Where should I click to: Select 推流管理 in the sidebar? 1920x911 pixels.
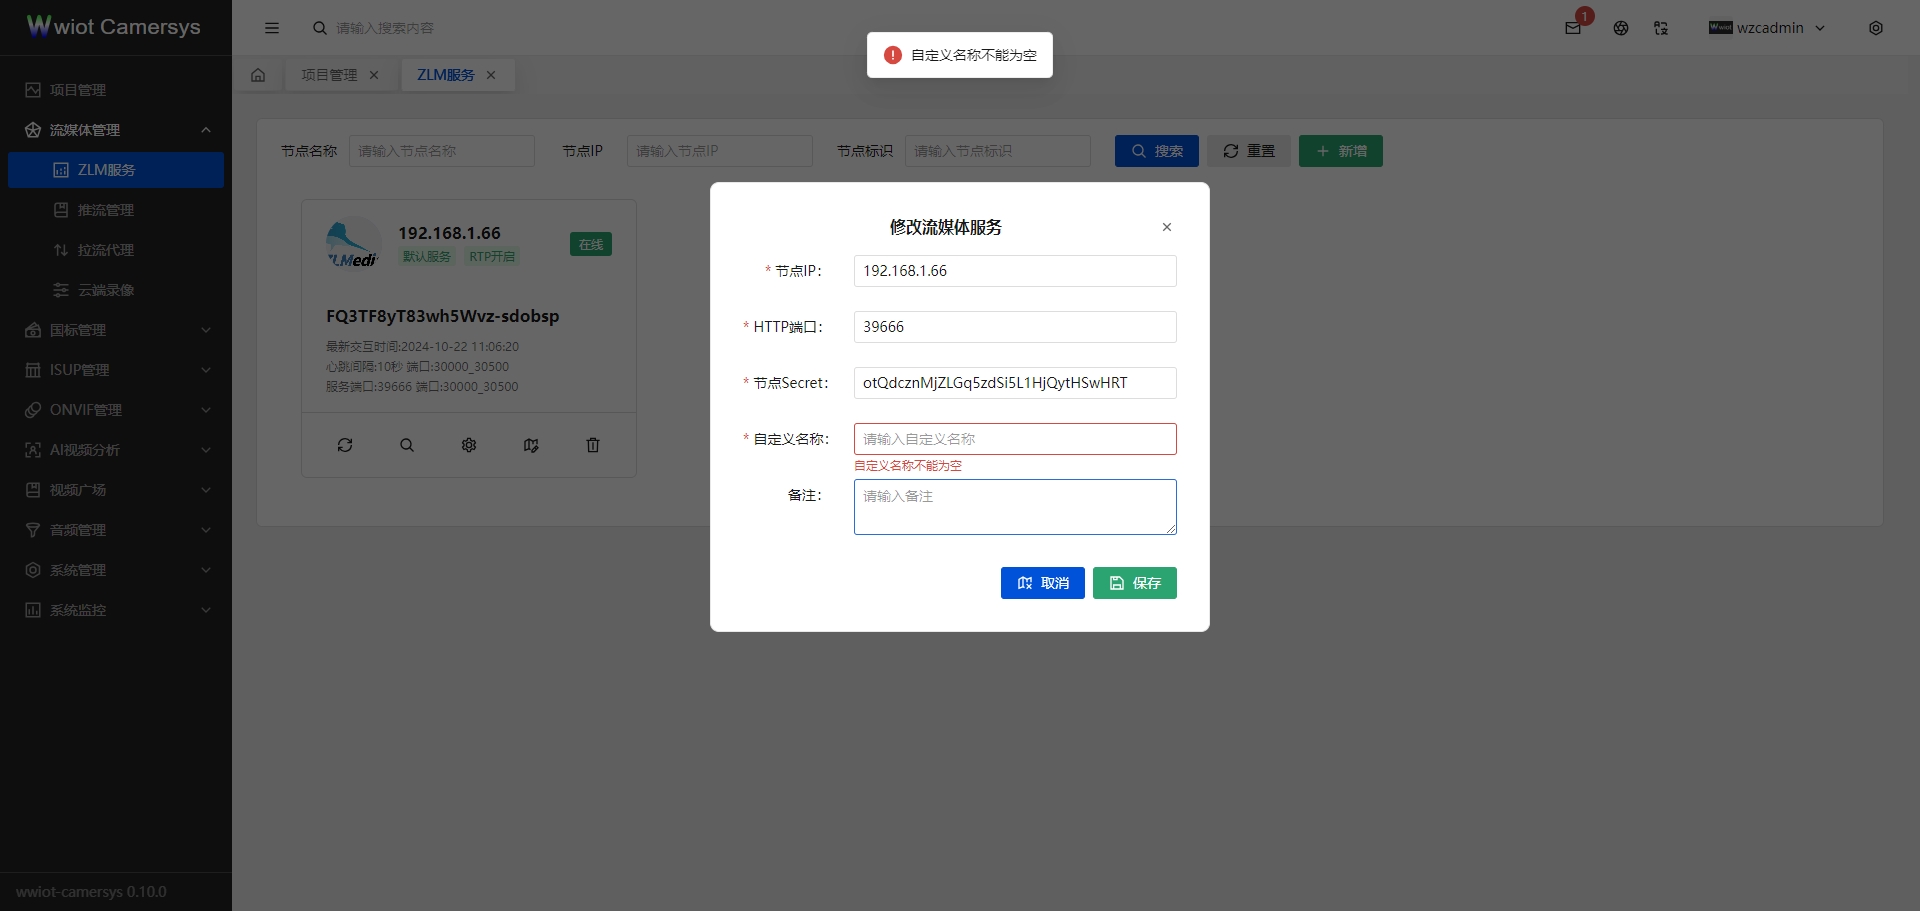coord(106,210)
